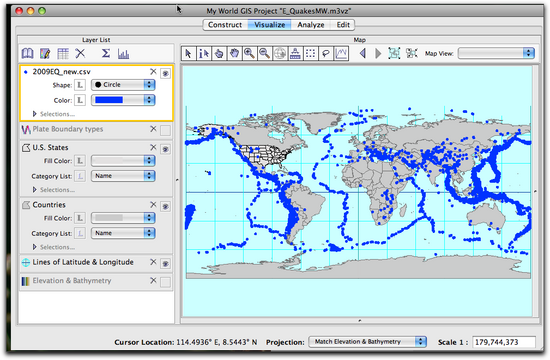Open U.S. States Category List Name dropdown
The image size is (550, 360).
123,176
